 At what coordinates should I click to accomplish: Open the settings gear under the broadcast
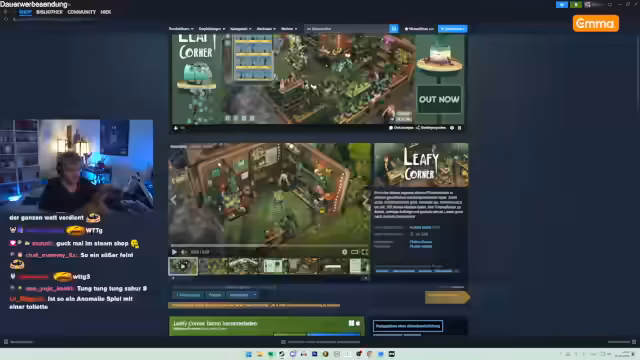coord(452,128)
